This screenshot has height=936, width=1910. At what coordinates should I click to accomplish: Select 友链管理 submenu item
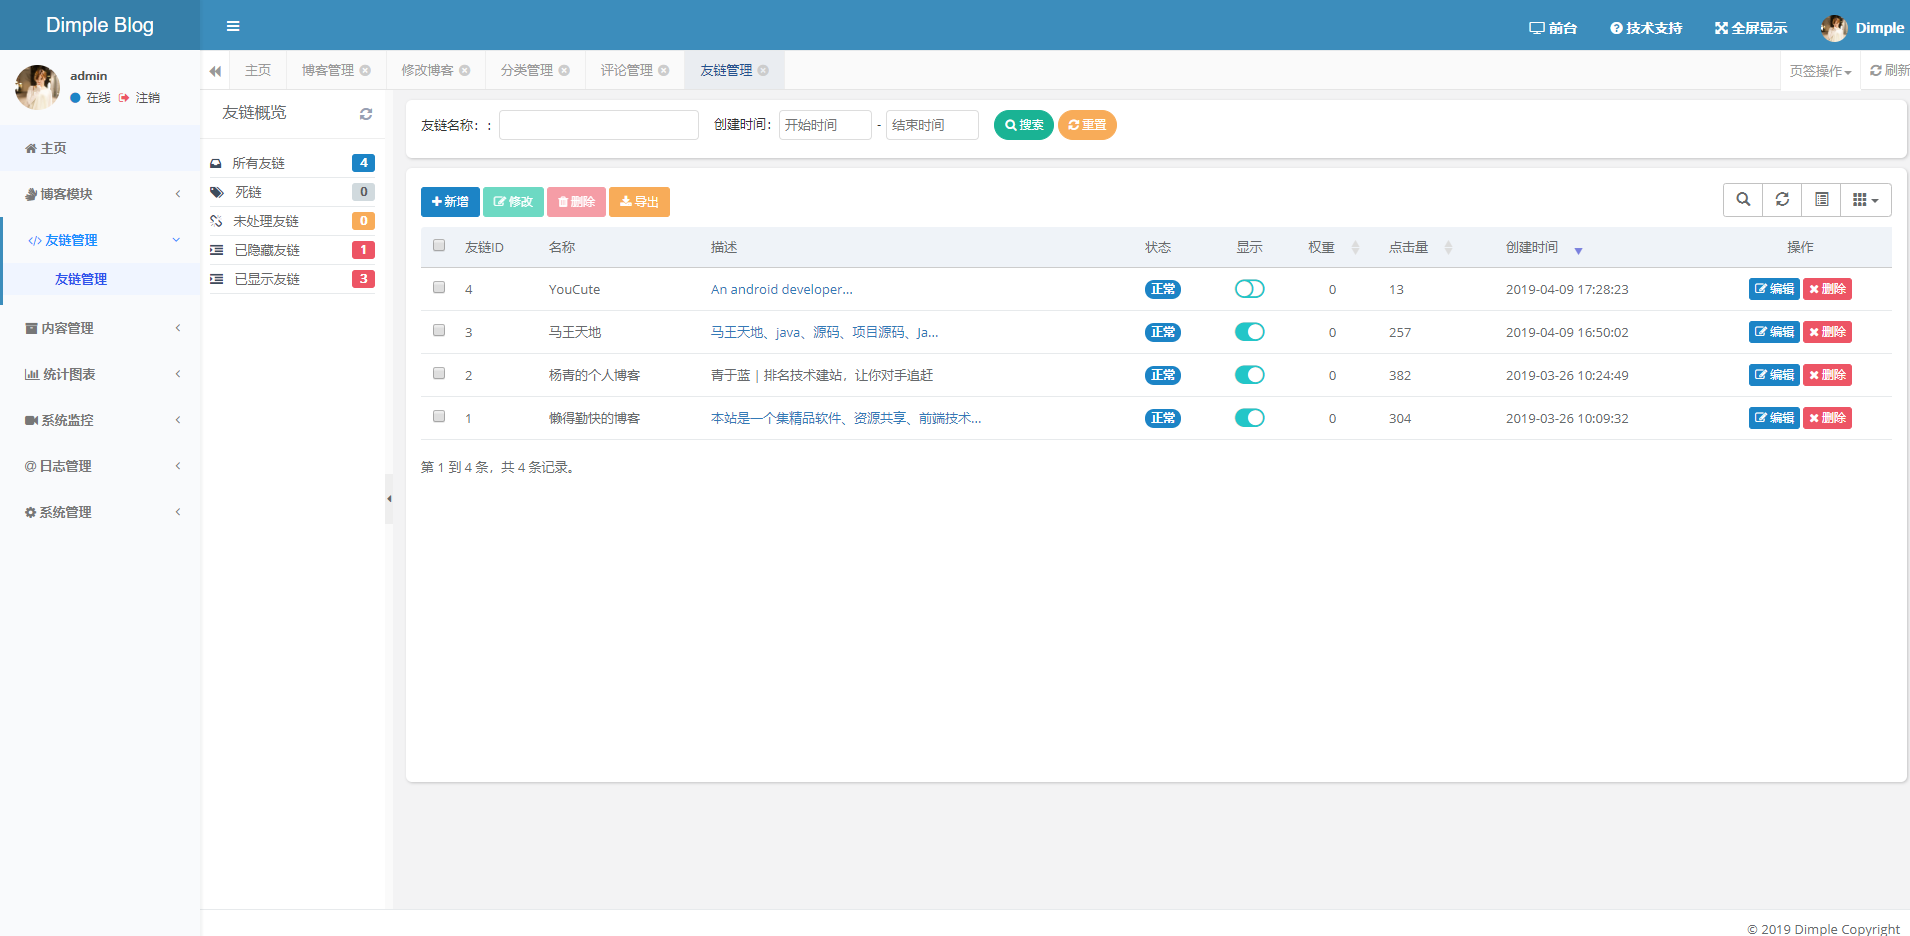[x=81, y=279]
